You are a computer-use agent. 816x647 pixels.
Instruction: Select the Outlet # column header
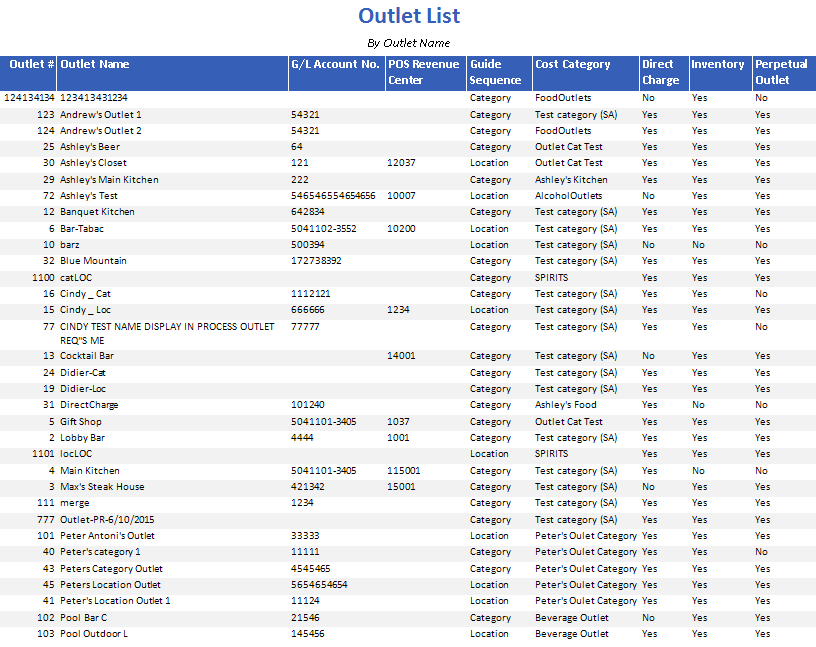[32, 65]
